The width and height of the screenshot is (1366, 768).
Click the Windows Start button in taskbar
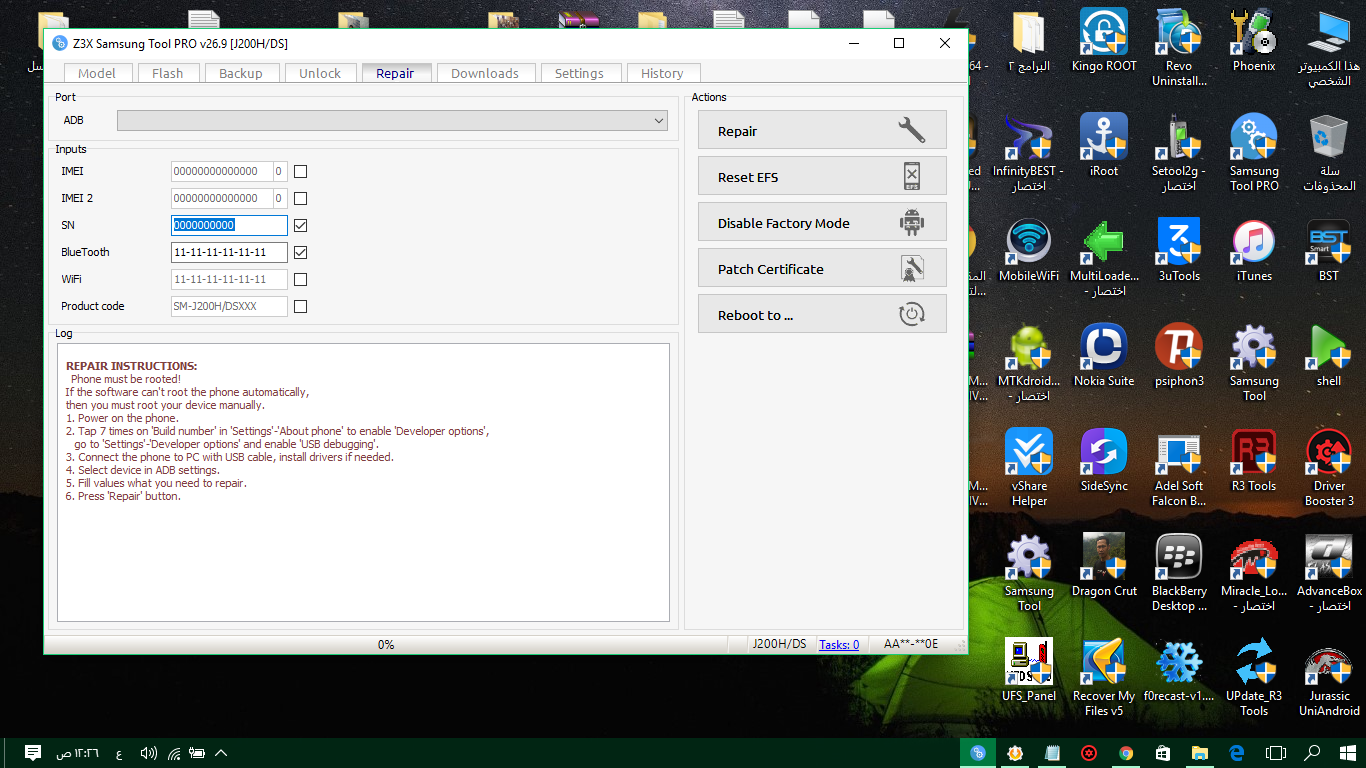[x=1349, y=753]
